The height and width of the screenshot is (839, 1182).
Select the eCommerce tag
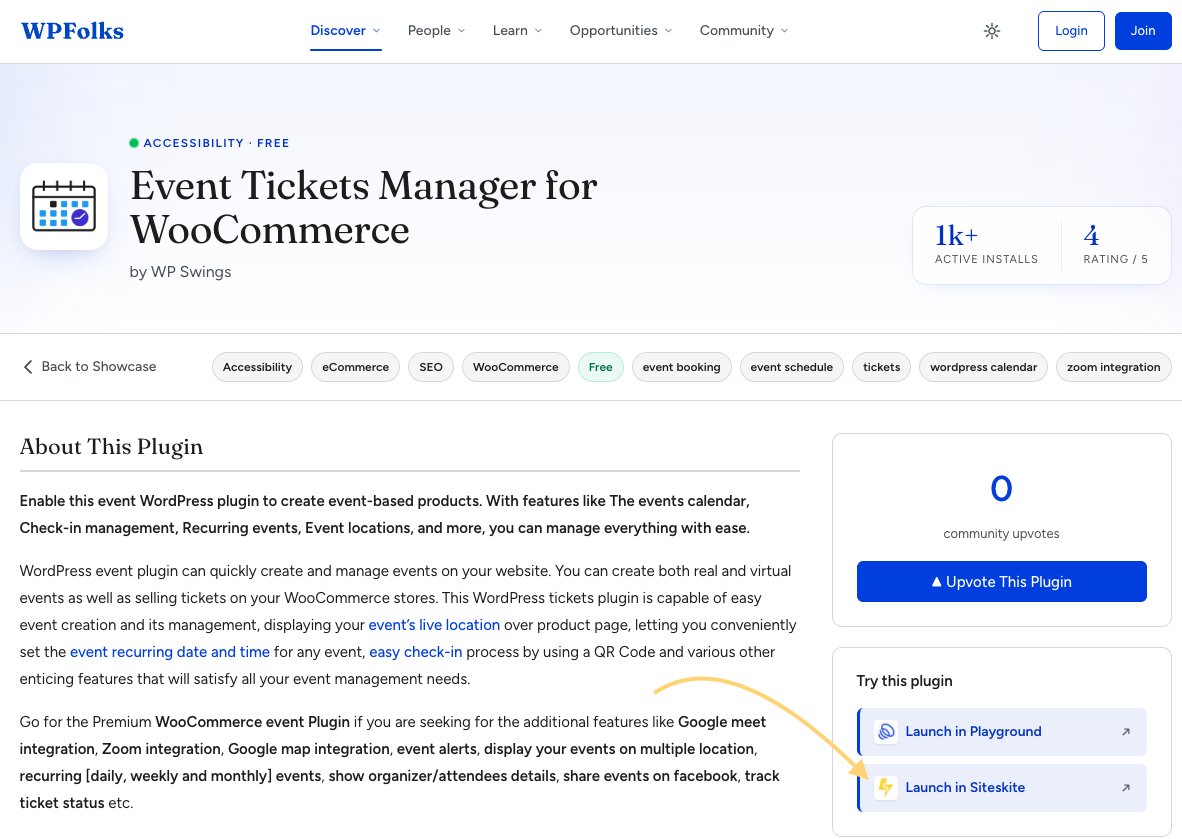[x=355, y=367]
